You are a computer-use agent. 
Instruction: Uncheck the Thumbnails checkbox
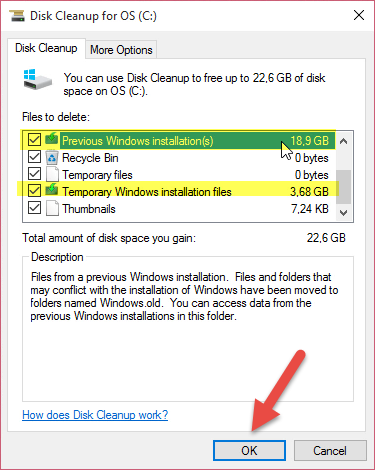pyautogui.click(x=34, y=208)
